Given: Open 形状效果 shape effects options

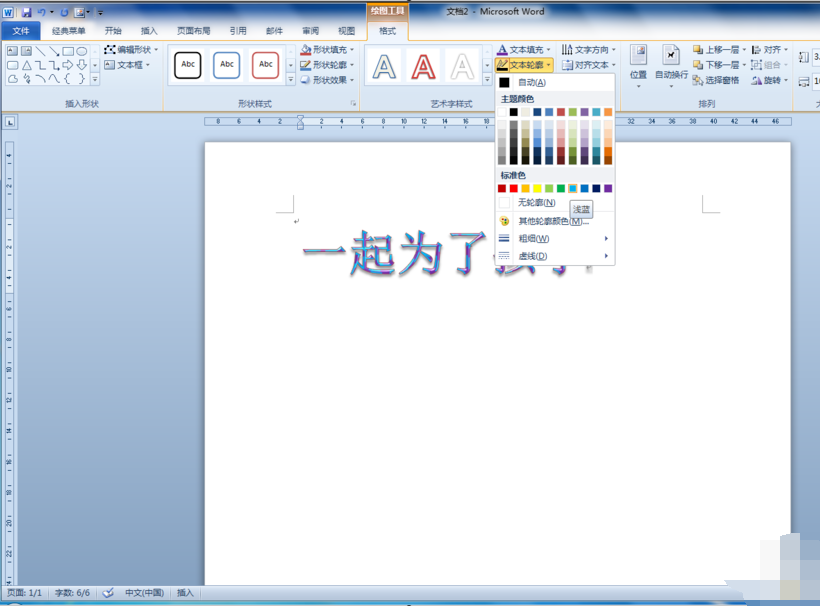Looking at the screenshot, I should [x=327, y=80].
